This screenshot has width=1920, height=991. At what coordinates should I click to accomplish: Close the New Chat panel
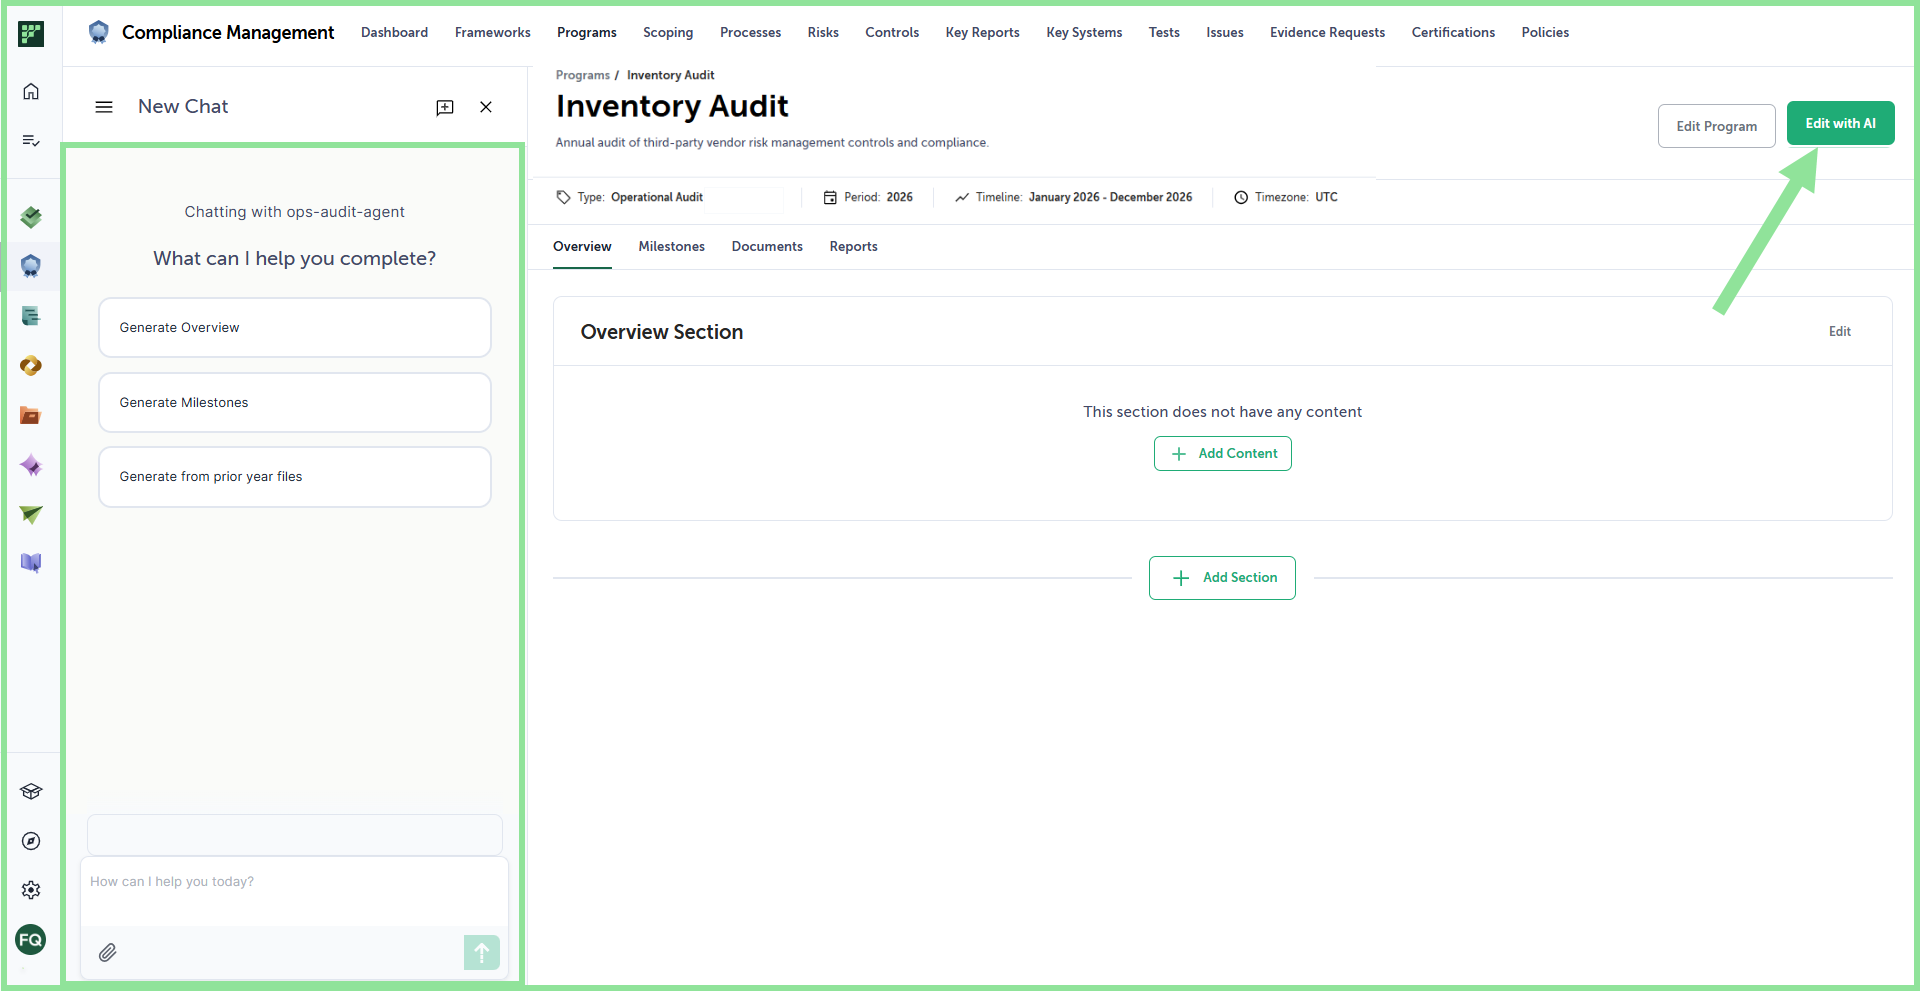[486, 107]
